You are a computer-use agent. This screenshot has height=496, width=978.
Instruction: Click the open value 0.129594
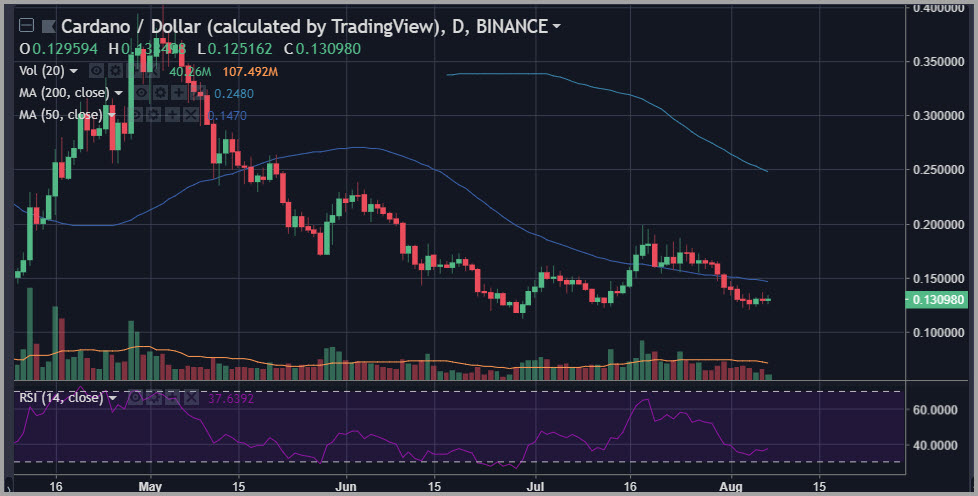65,49
